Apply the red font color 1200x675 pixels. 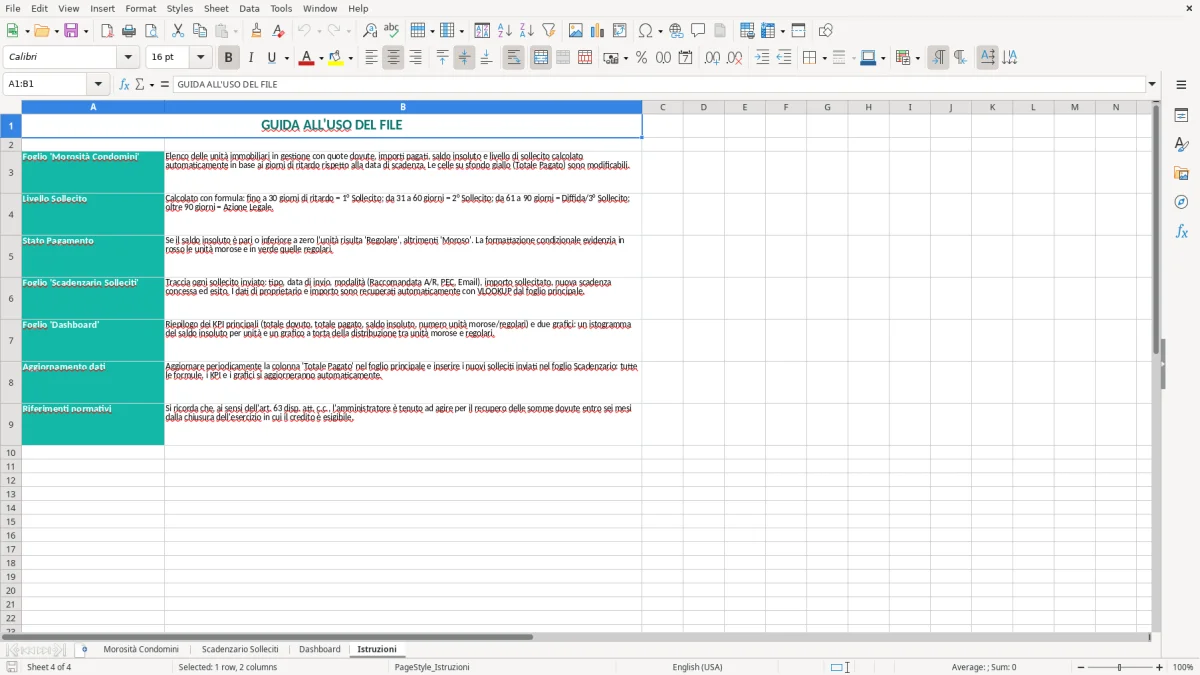[306, 58]
